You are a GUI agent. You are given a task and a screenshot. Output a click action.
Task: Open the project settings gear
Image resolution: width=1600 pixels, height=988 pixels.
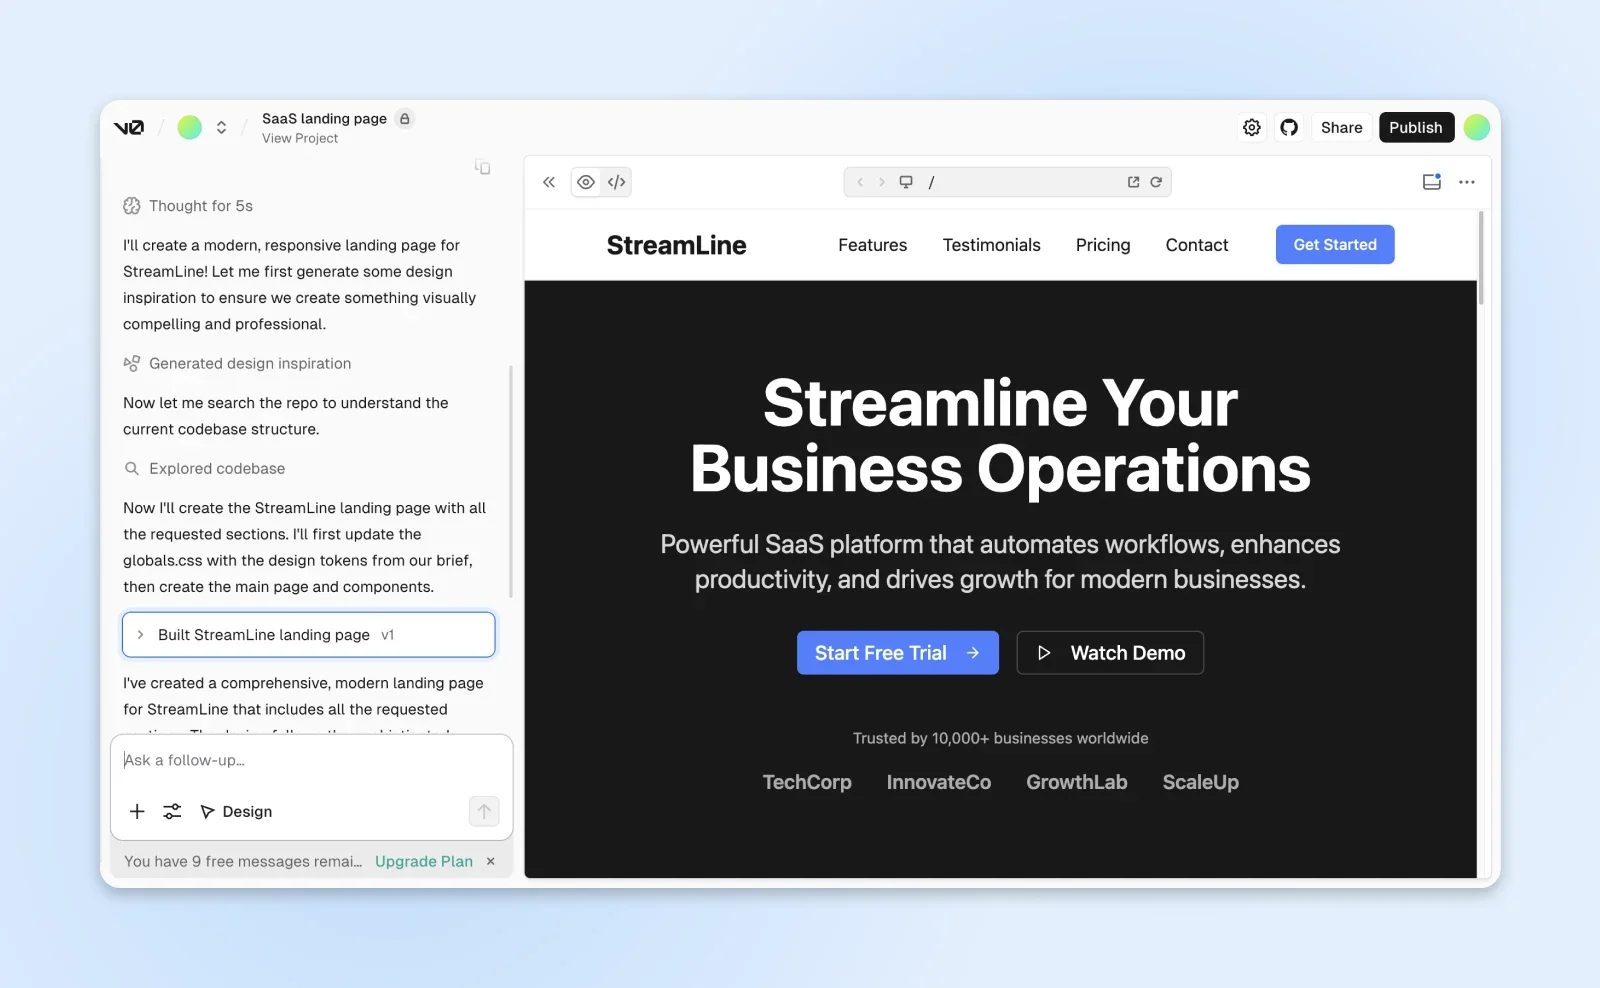coord(1251,127)
